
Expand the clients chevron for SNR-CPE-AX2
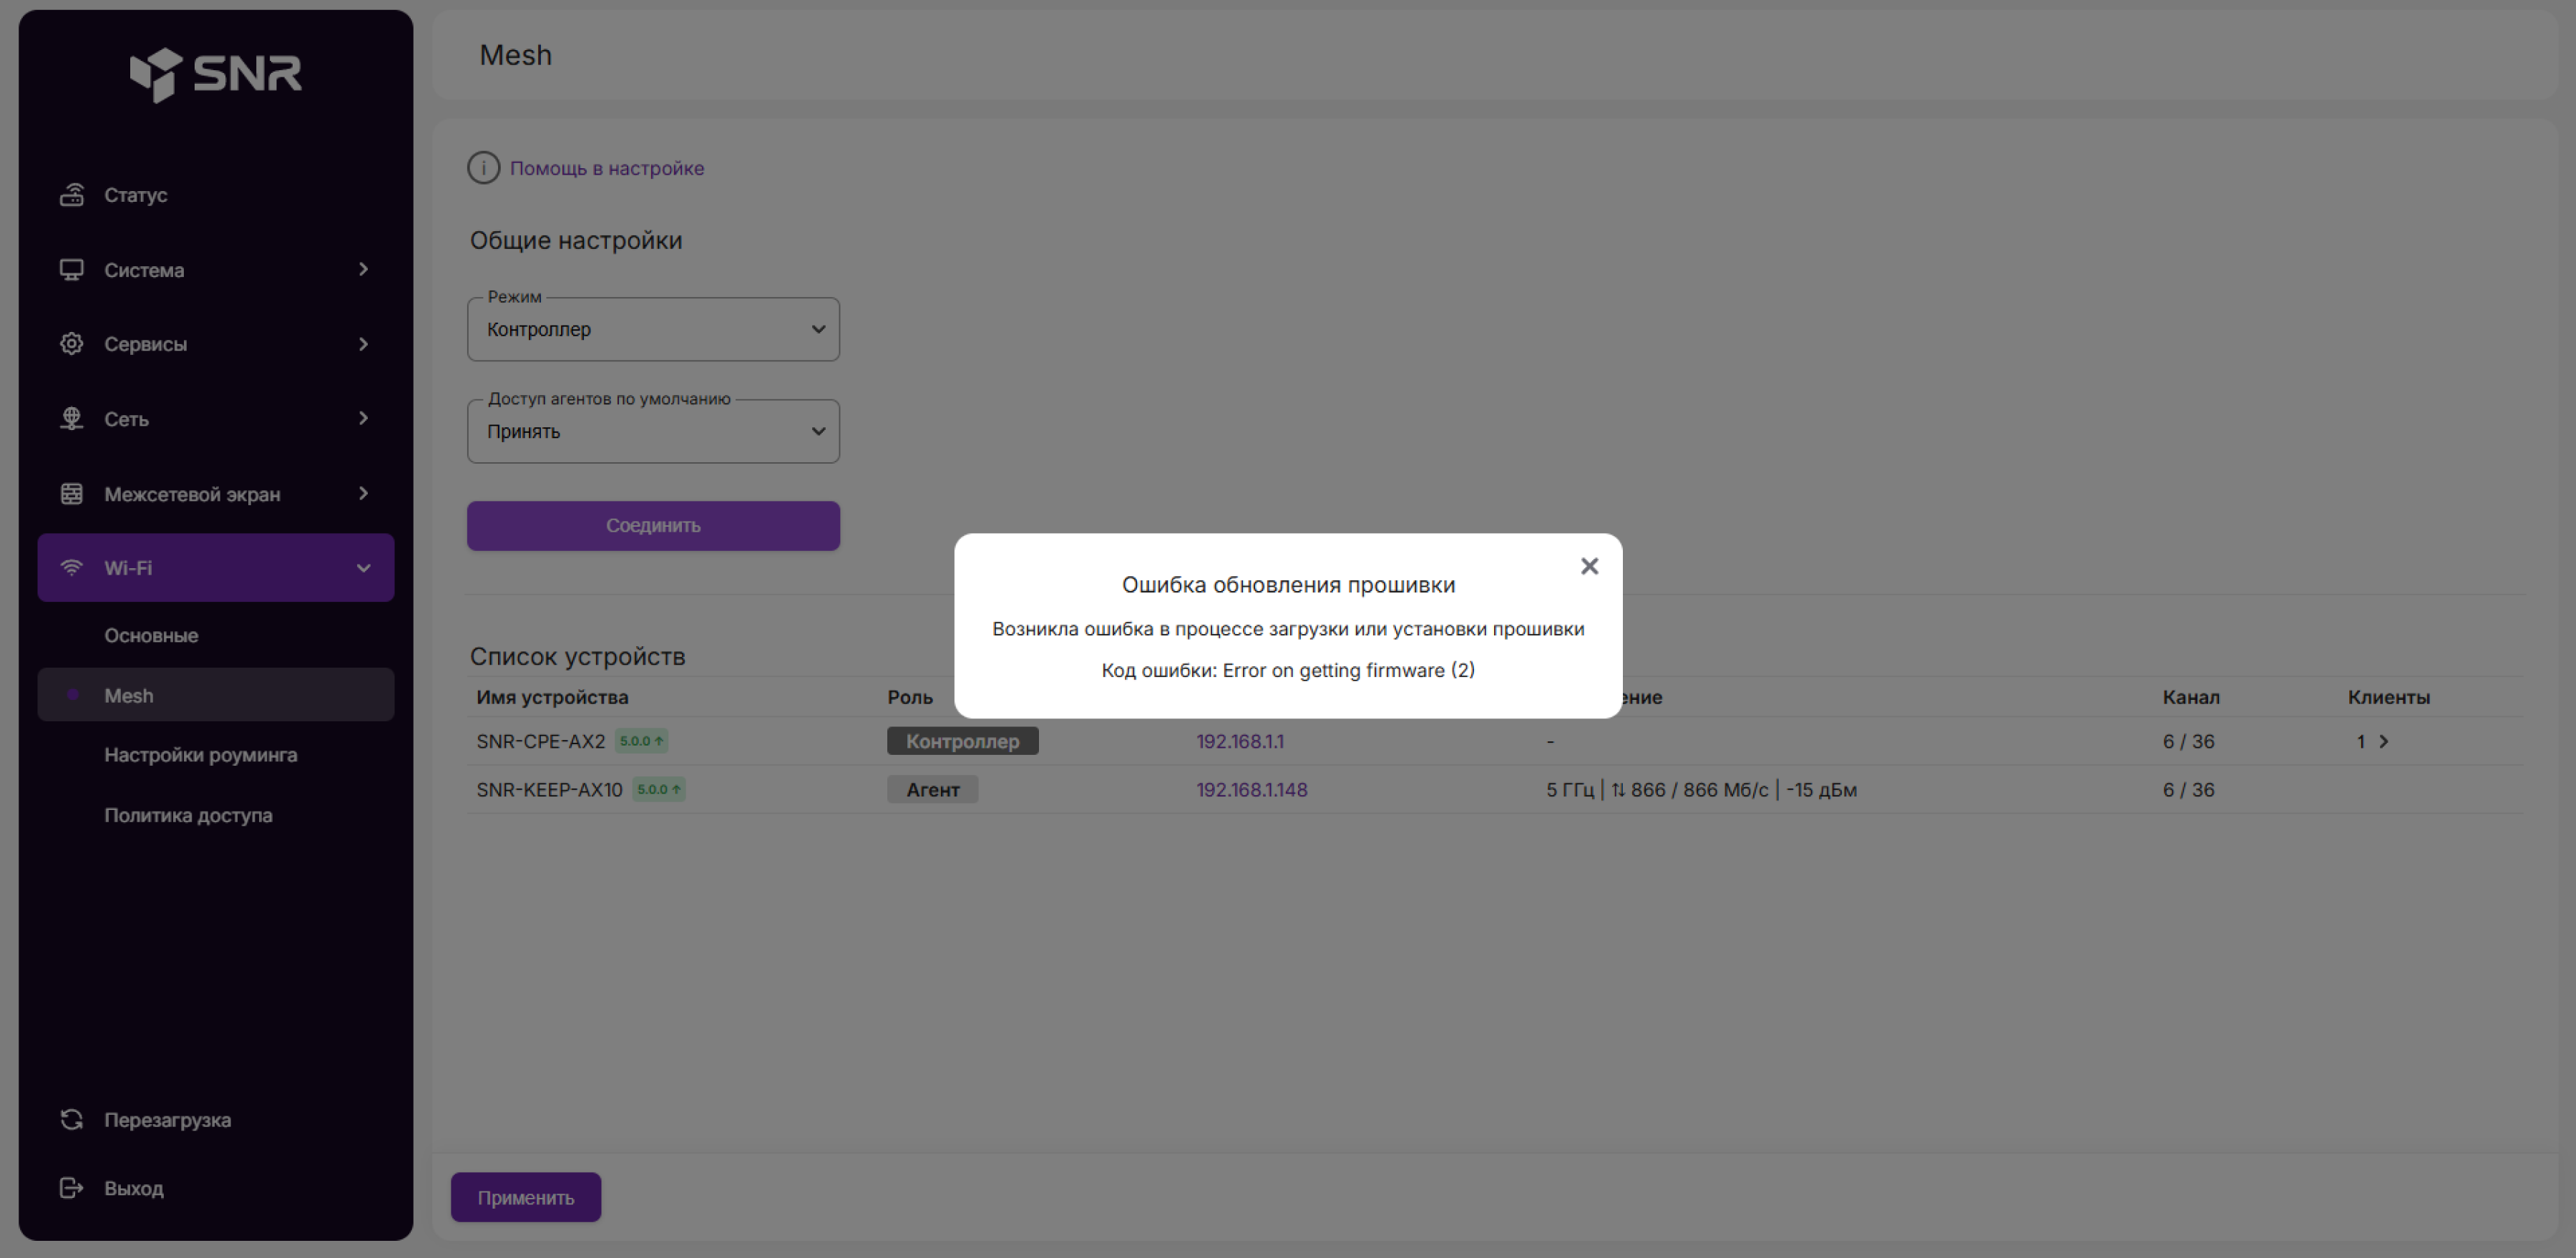[2384, 741]
